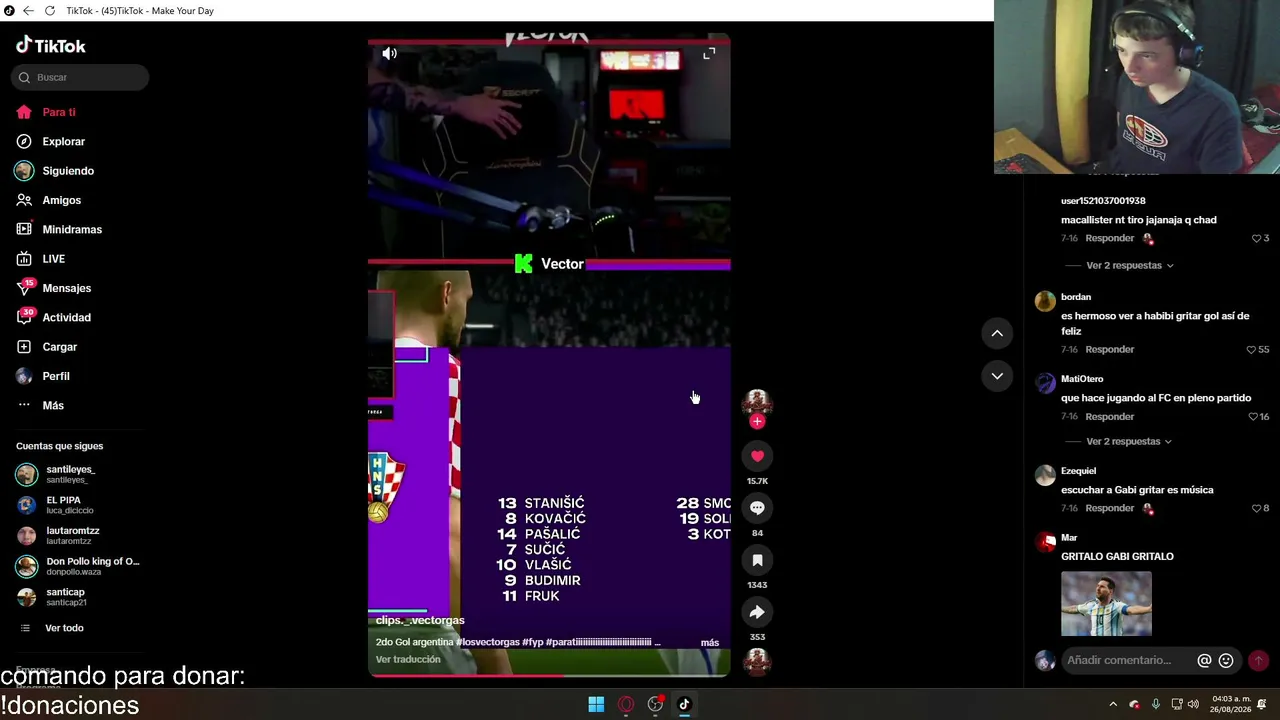
Task: Open the video comments bubble icon
Action: pyautogui.click(x=757, y=508)
